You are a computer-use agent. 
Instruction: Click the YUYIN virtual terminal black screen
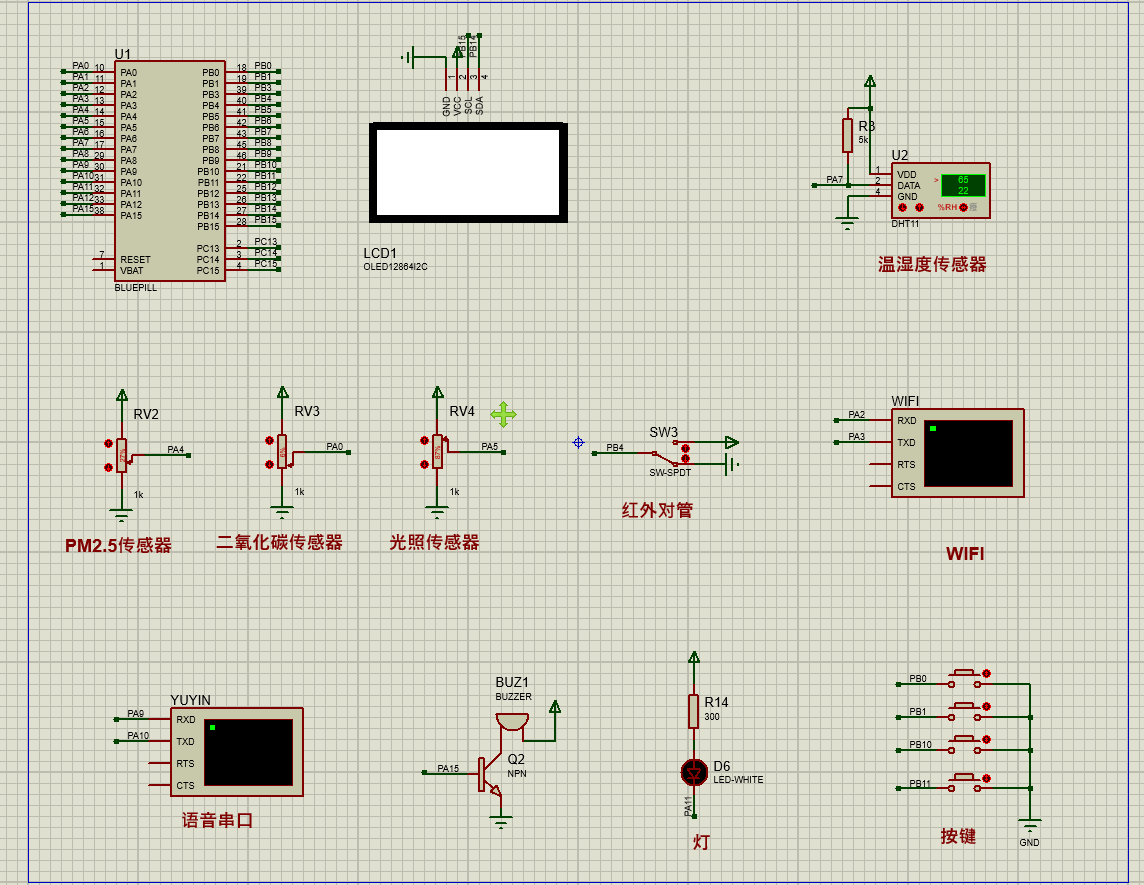tap(248, 752)
